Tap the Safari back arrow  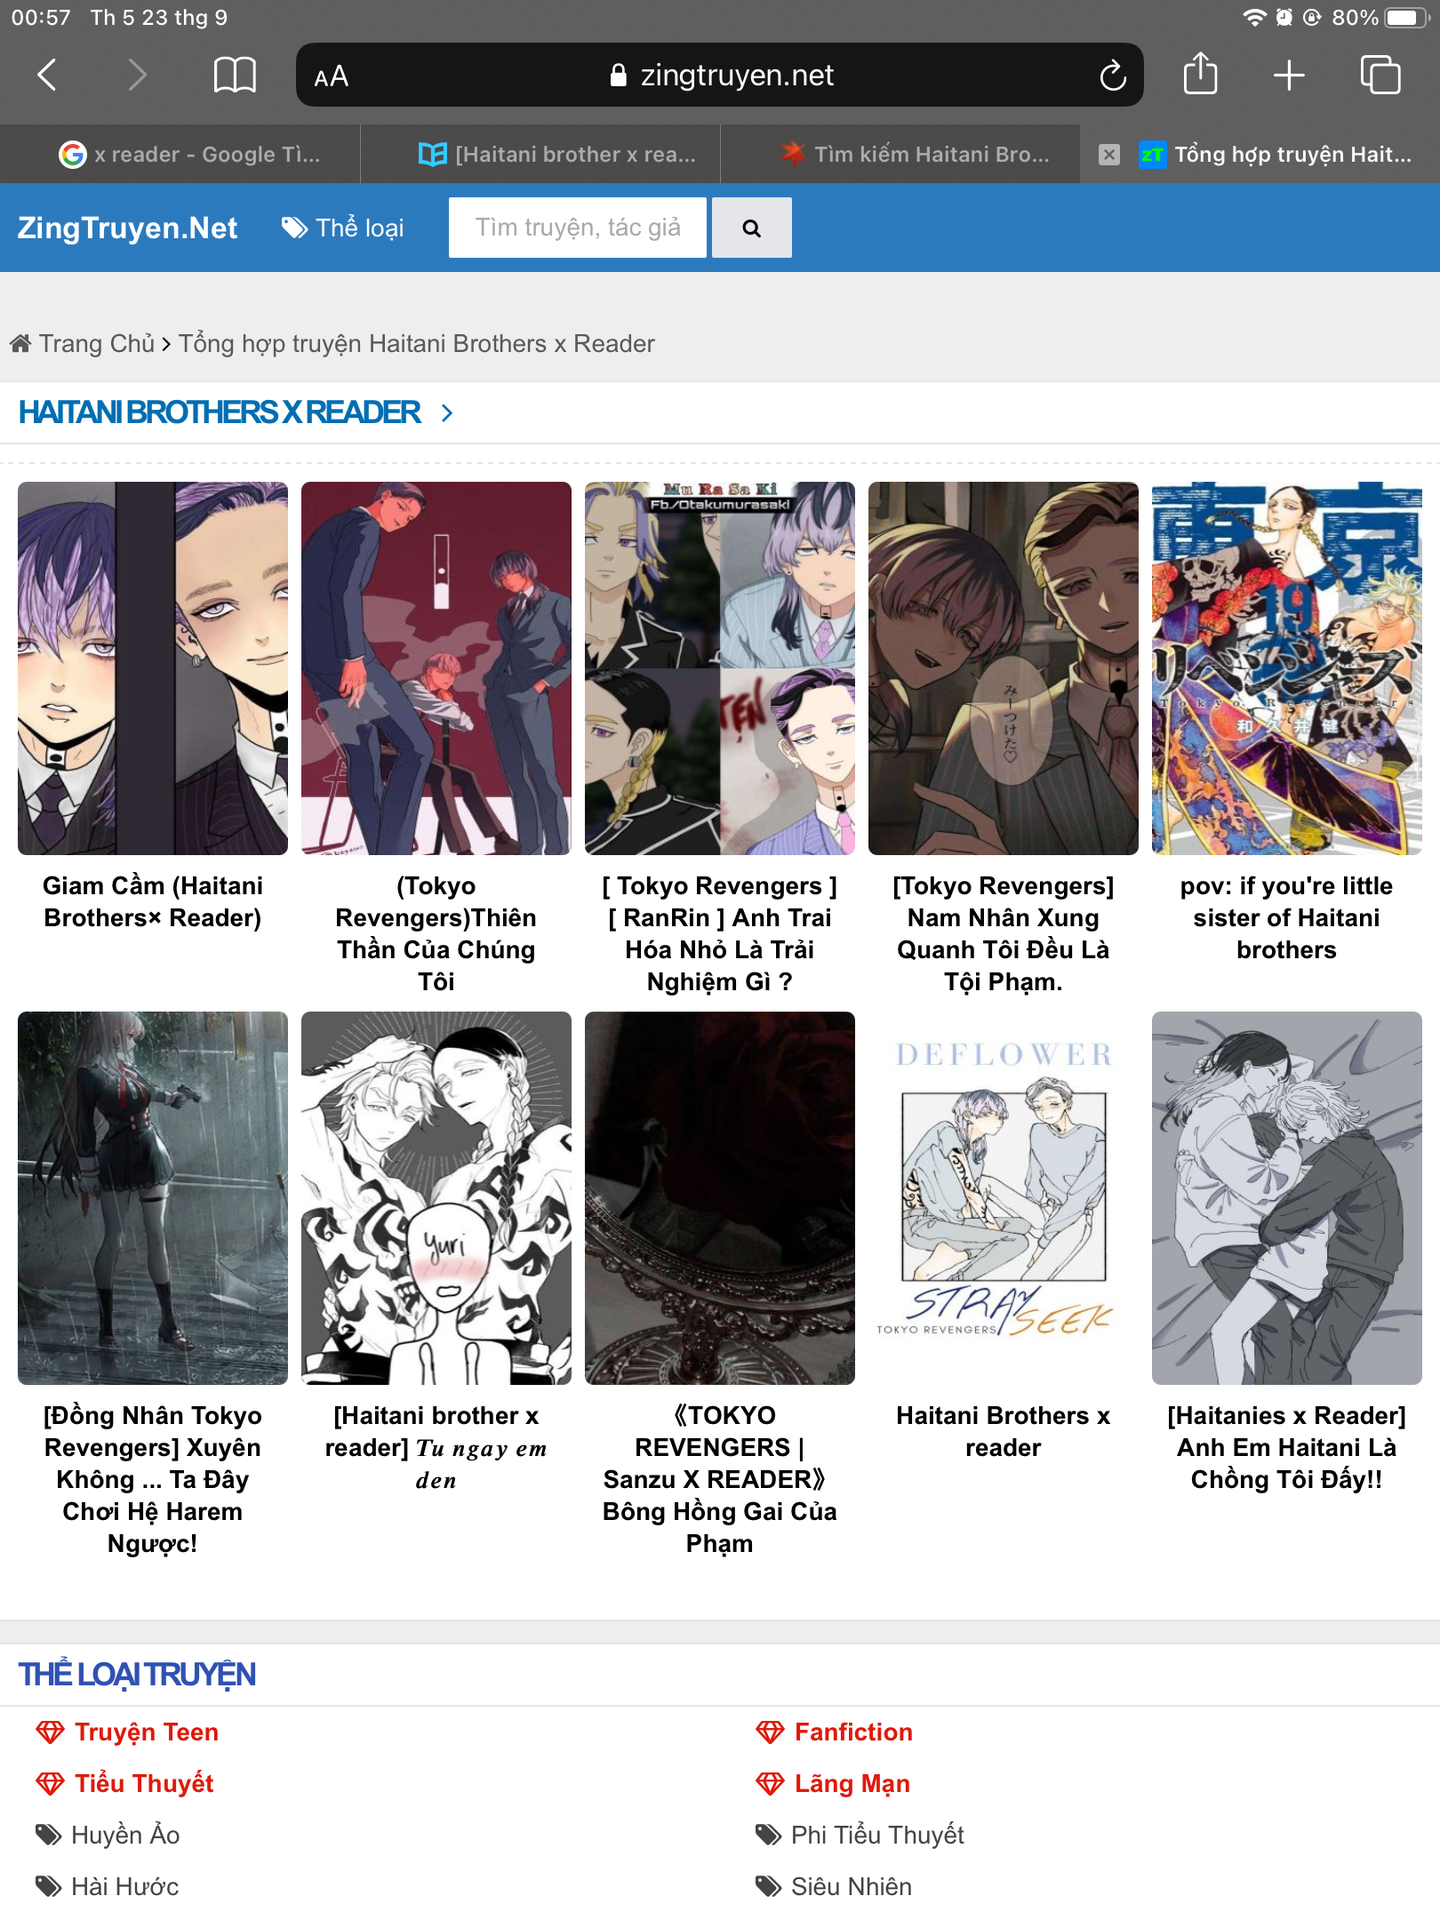click(x=47, y=75)
